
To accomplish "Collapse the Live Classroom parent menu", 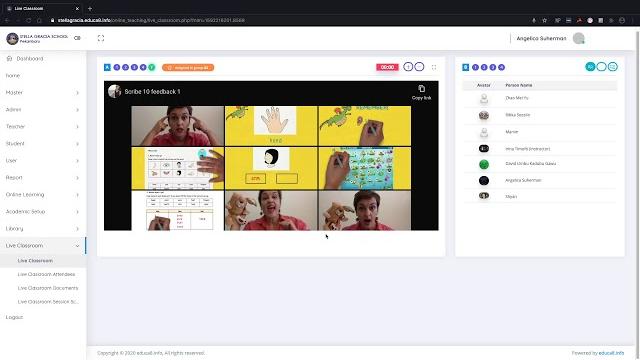I will pyautogui.click(x=43, y=246).
